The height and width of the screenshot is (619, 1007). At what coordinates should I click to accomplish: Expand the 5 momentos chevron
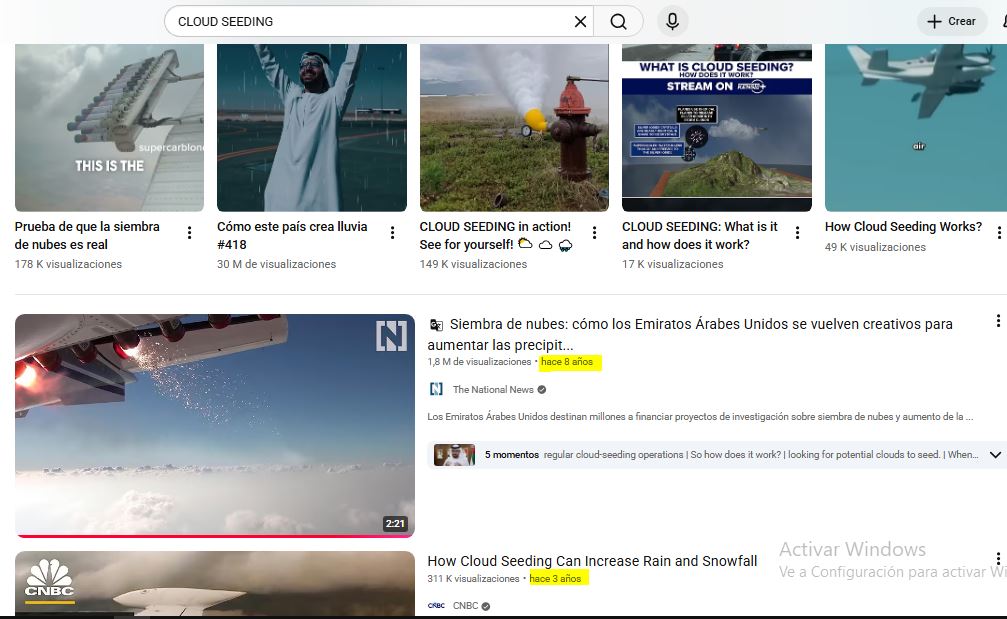click(995, 455)
